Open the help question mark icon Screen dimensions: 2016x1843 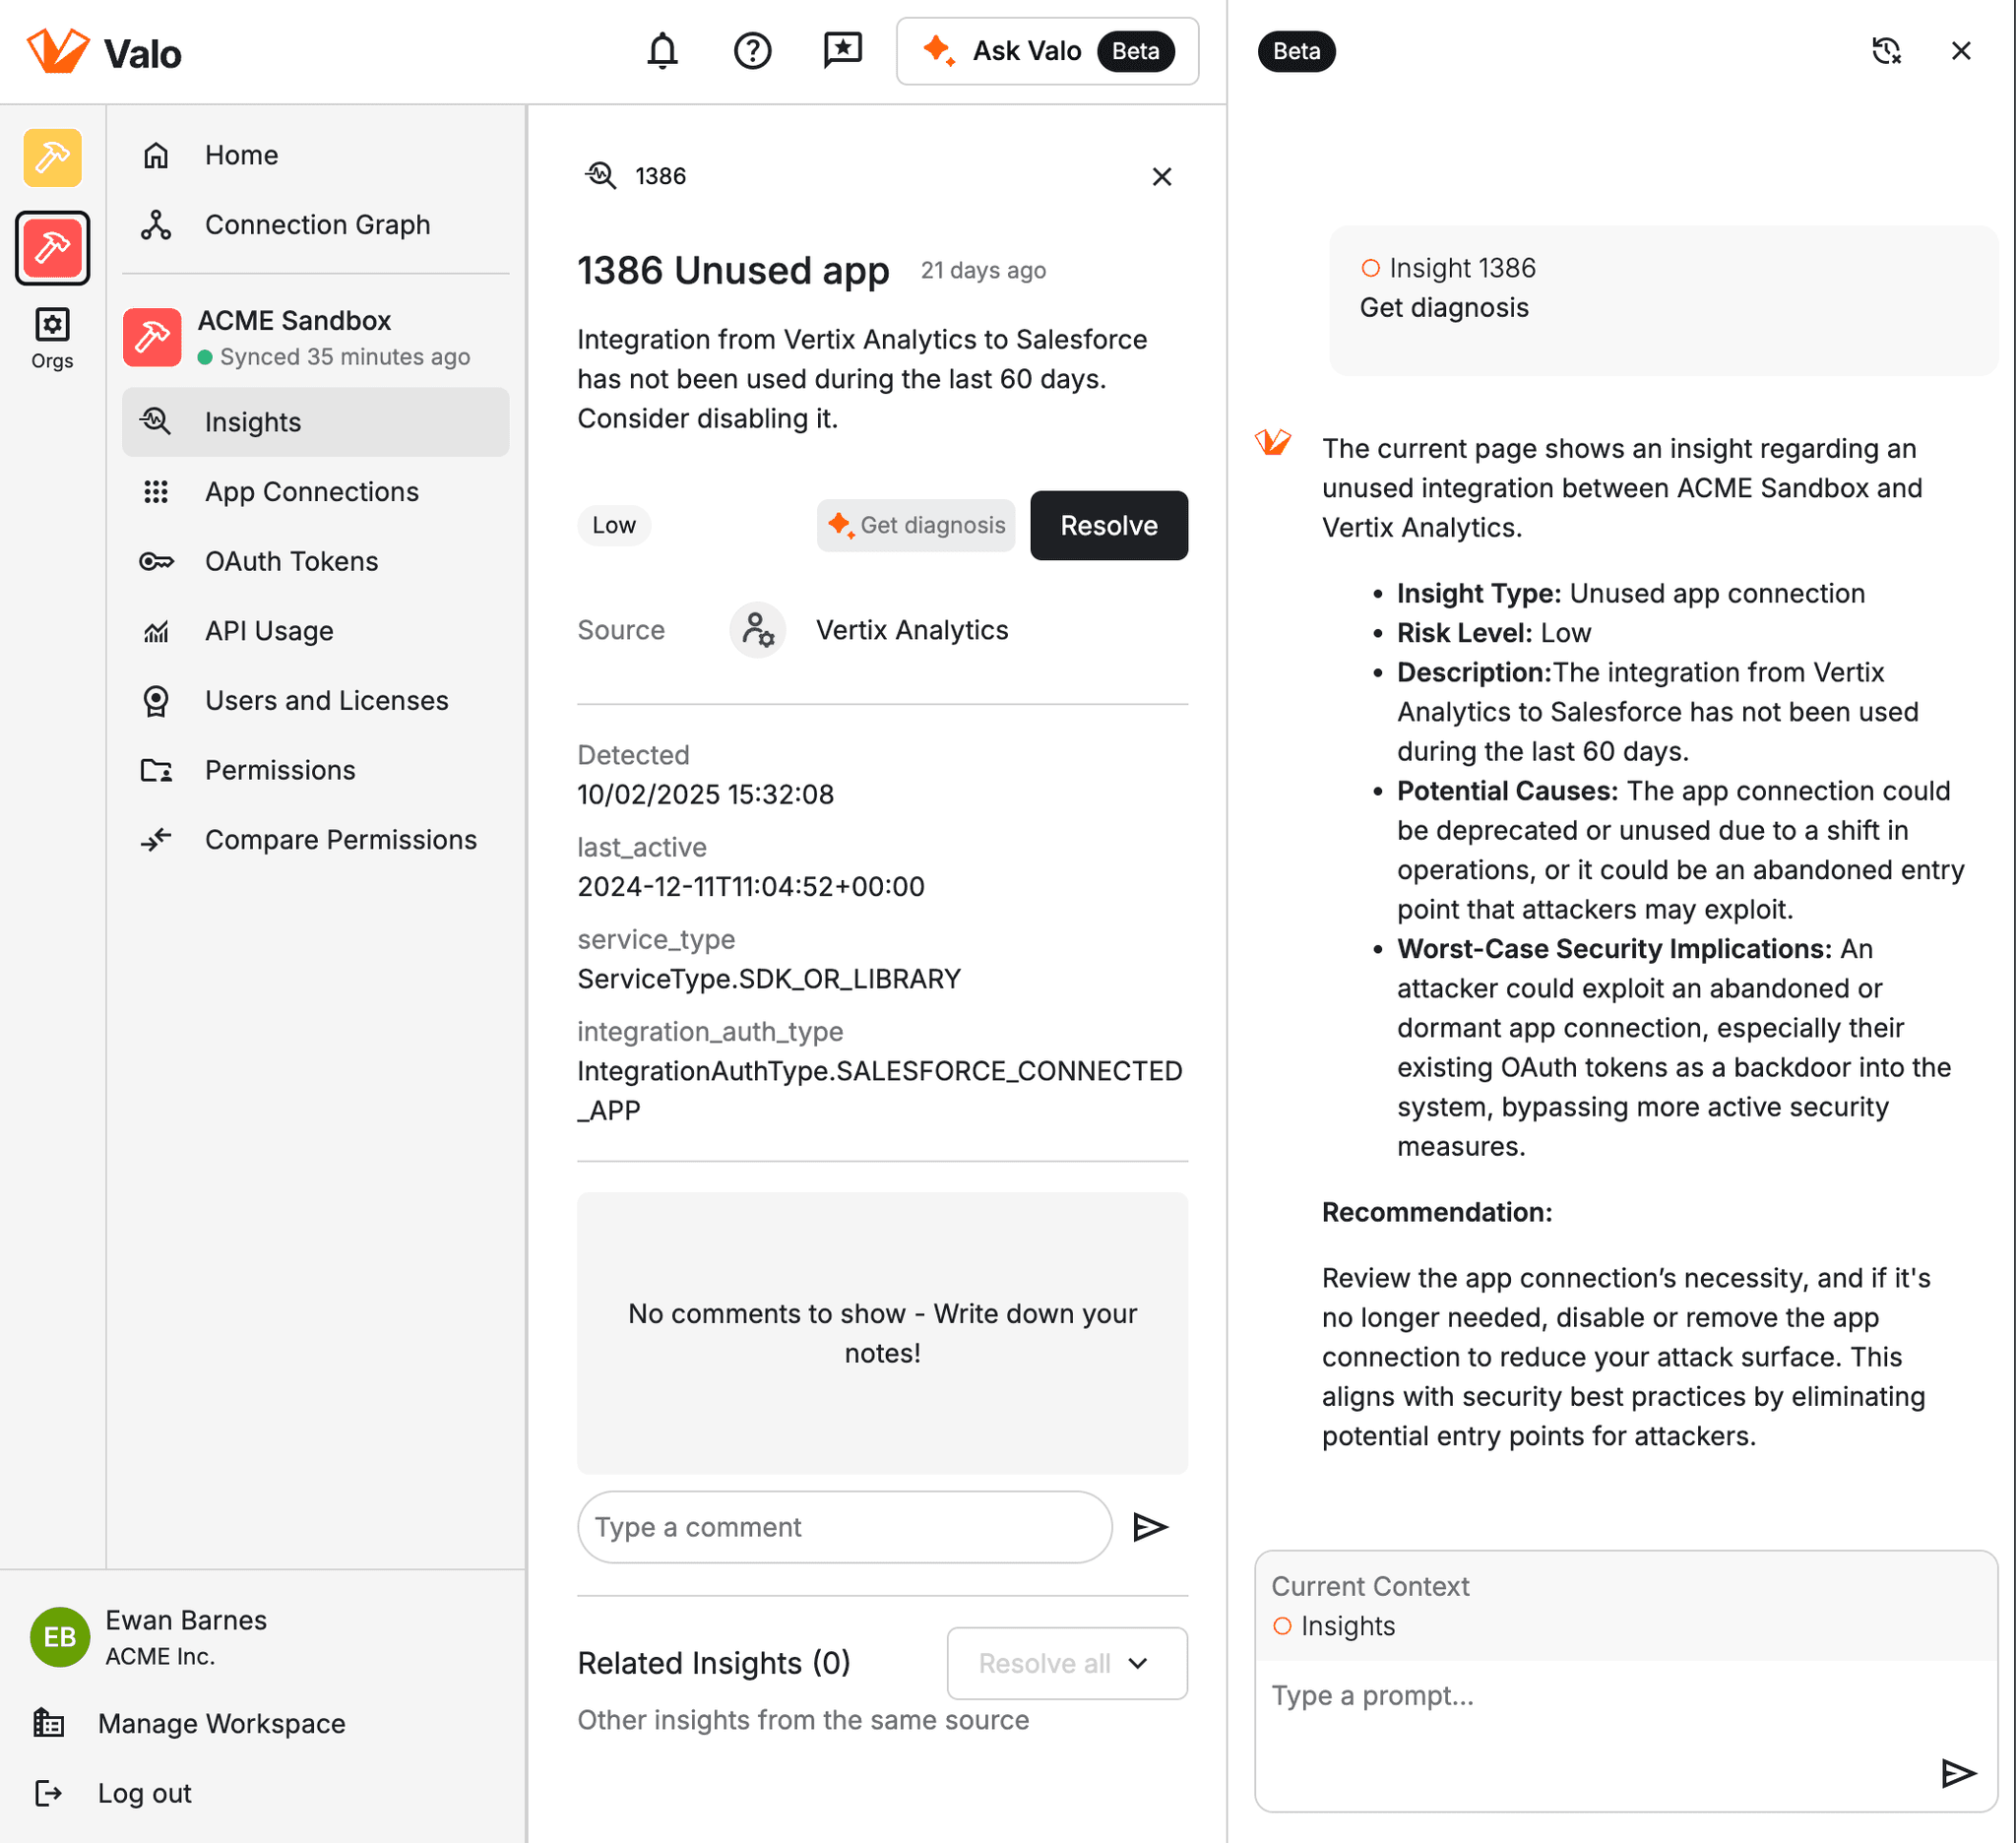click(x=752, y=50)
